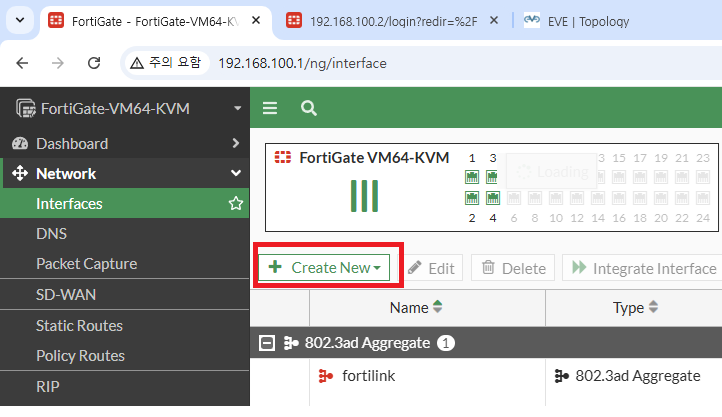Select port 2 on the faceplate
Screen dimensions: 722x417
tap(472, 198)
